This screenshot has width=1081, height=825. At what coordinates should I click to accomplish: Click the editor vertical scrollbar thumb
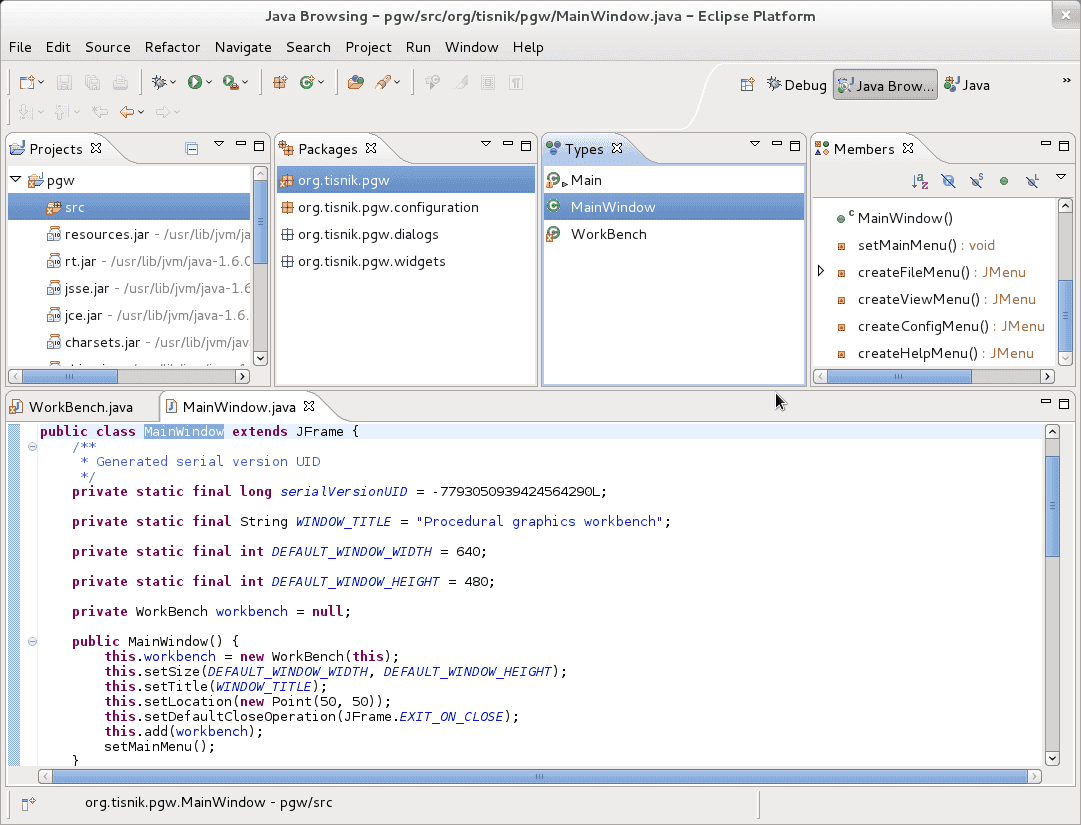(1052, 505)
